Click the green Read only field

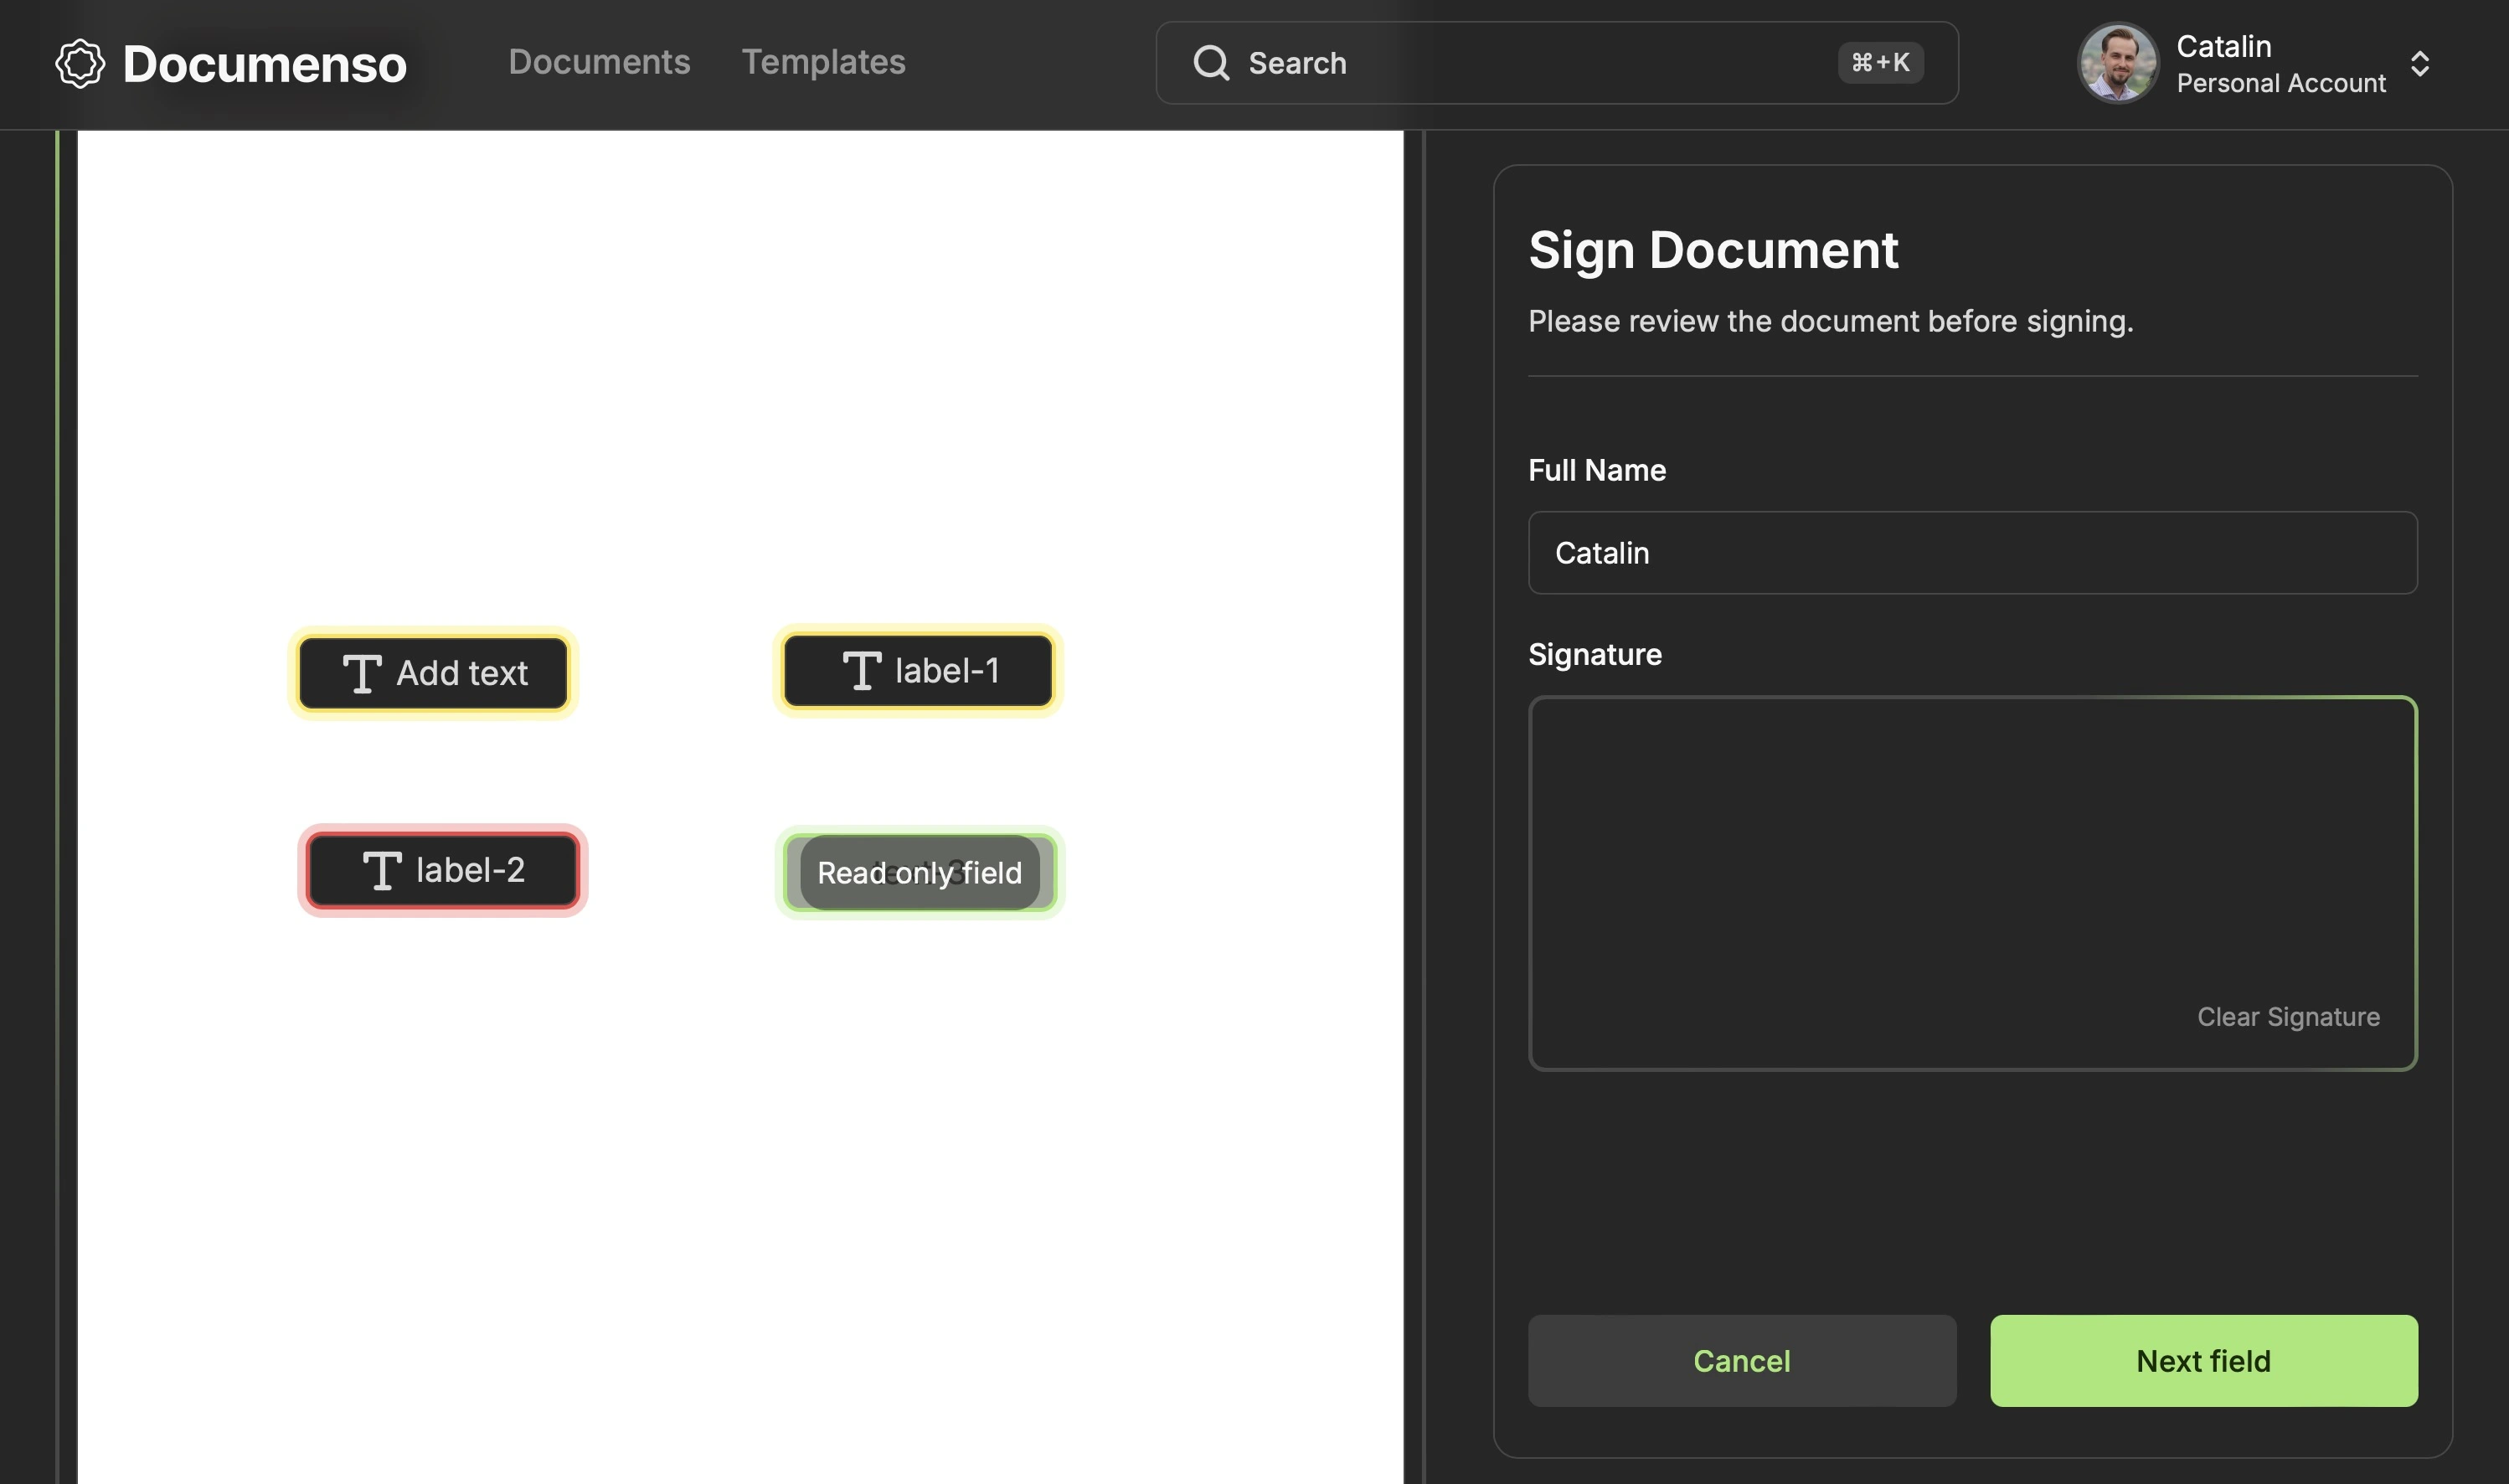[919, 873]
